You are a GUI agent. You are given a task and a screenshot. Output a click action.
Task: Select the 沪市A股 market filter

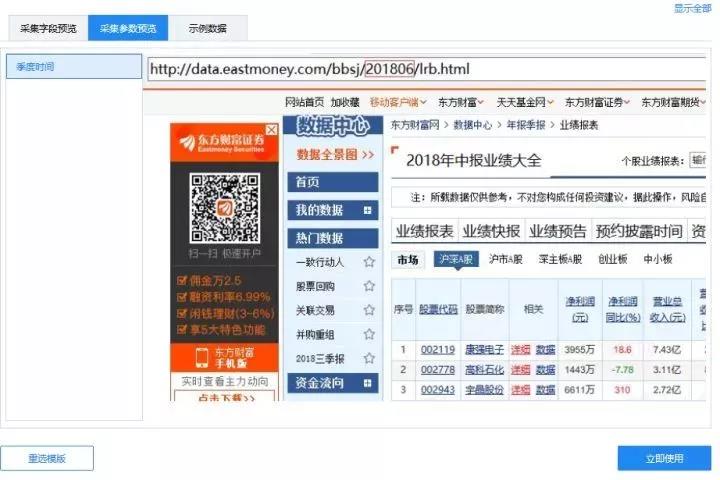(506, 259)
